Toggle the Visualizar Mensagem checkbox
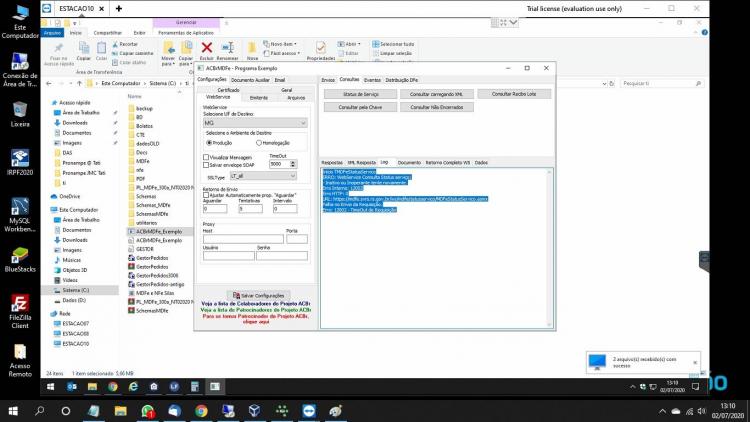750x422 pixels. pos(206,157)
